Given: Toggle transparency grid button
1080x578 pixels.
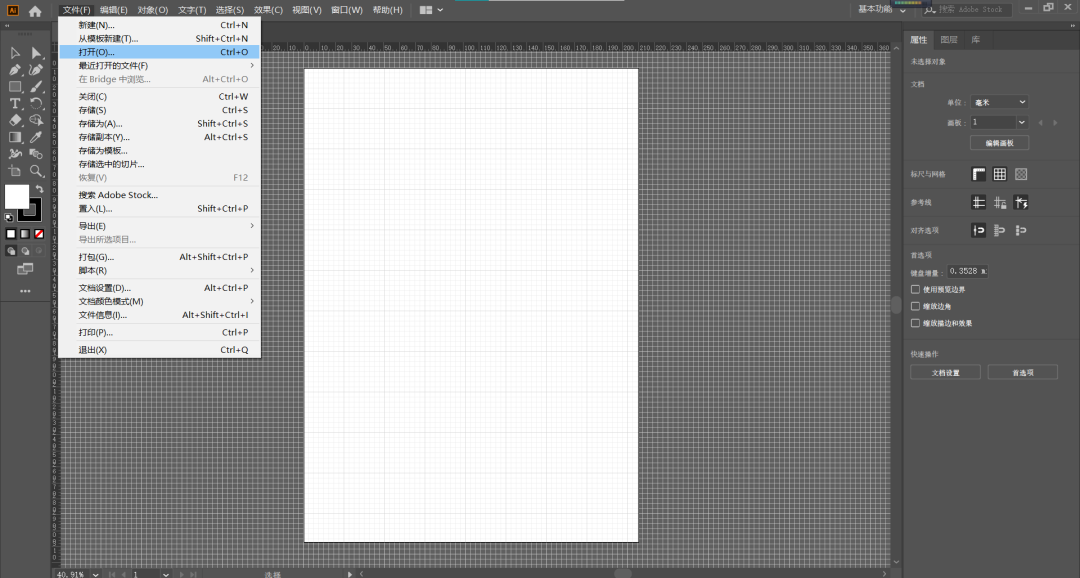Looking at the screenshot, I should 1021,174.
